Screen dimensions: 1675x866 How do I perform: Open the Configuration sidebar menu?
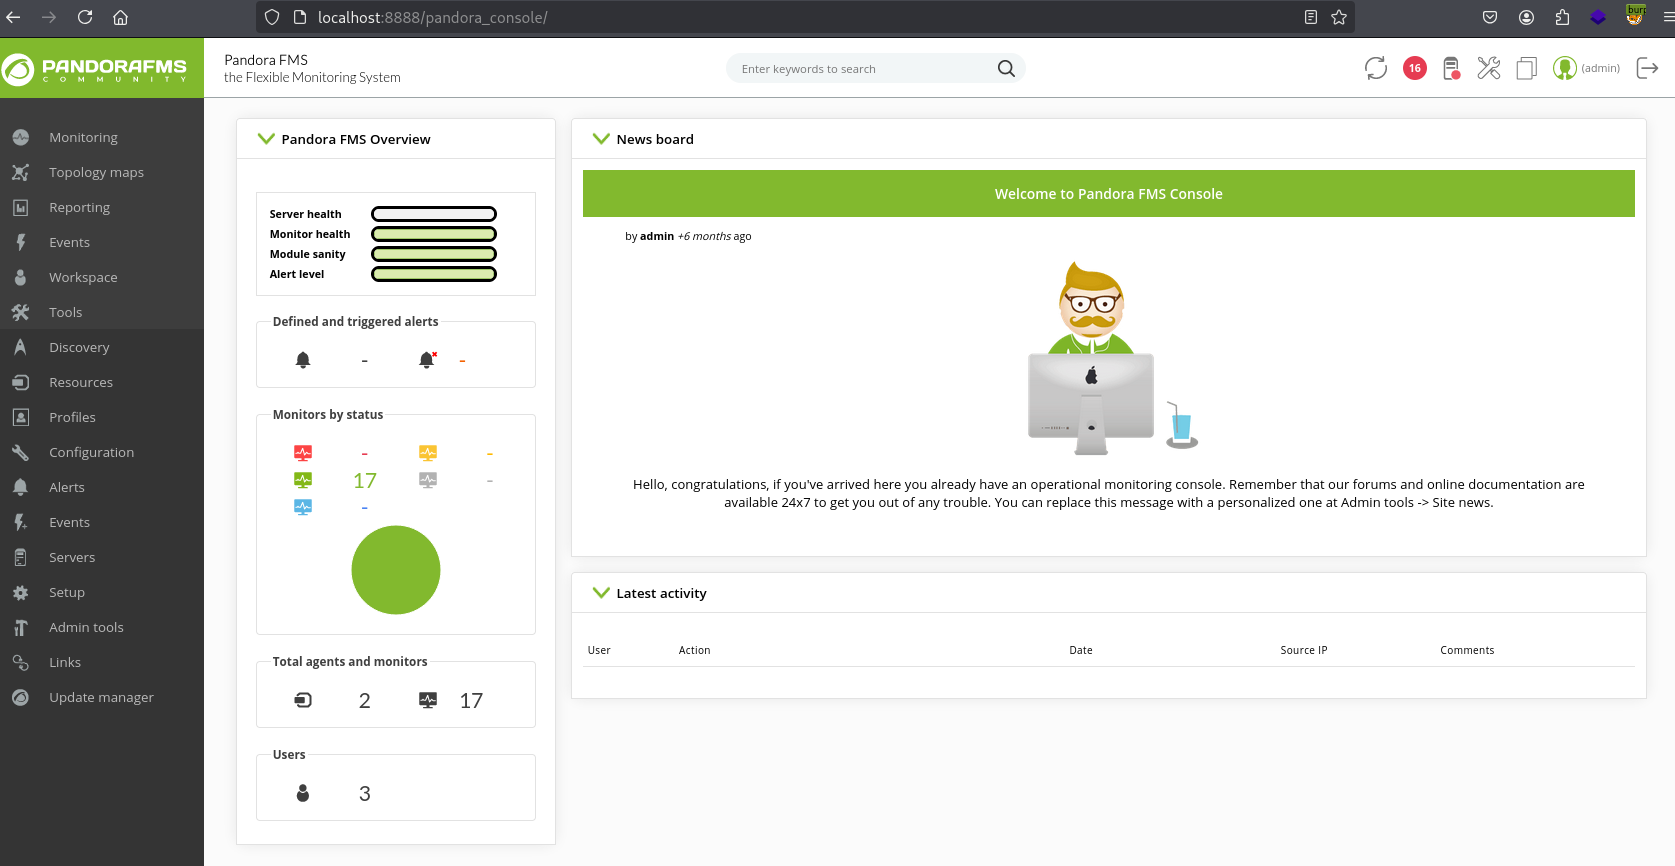pyautogui.click(x=91, y=452)
